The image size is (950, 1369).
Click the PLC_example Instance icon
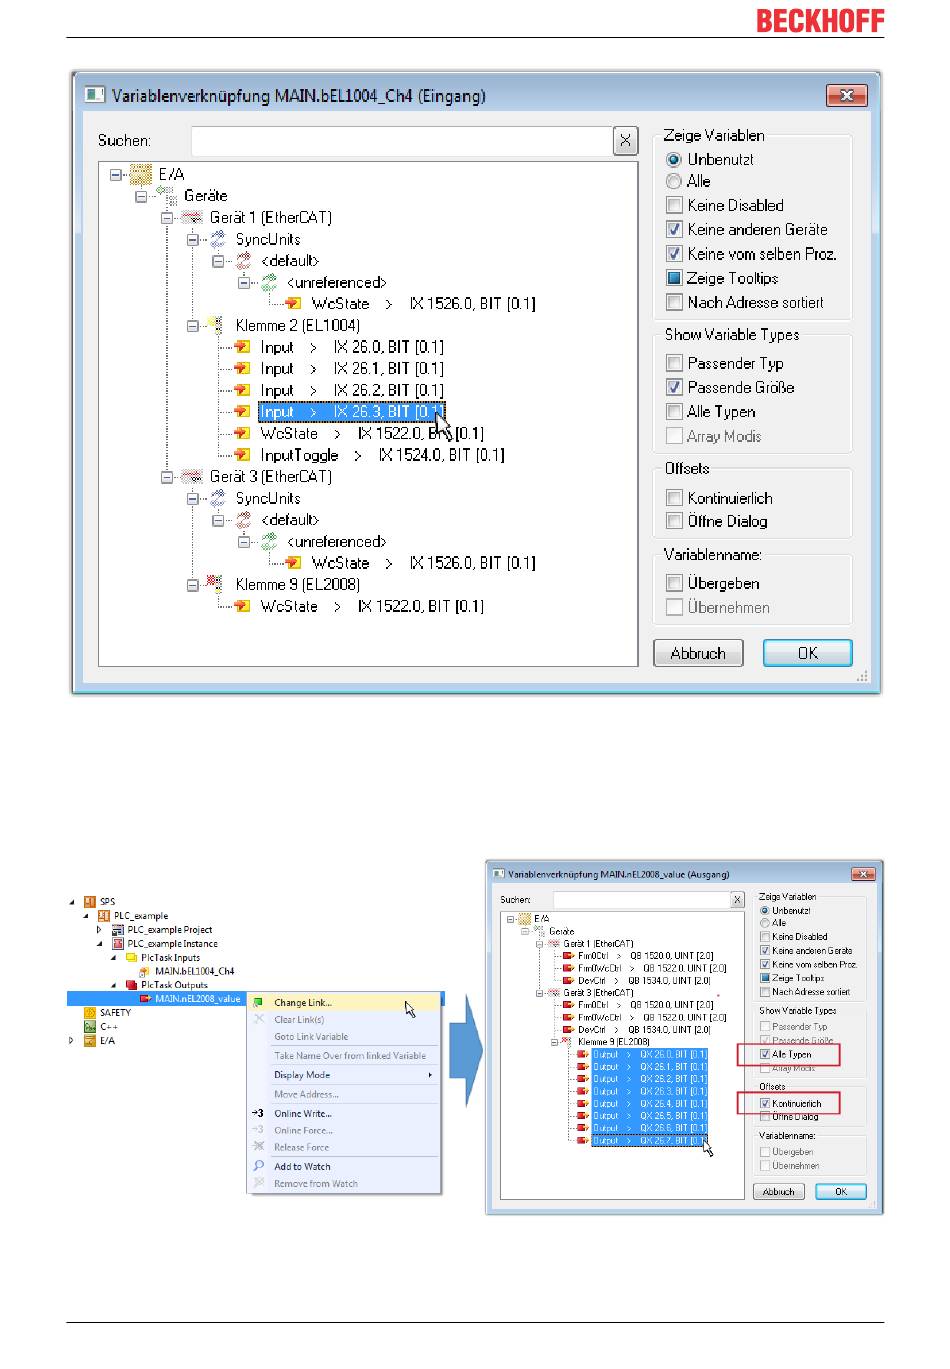click(118, 944)
